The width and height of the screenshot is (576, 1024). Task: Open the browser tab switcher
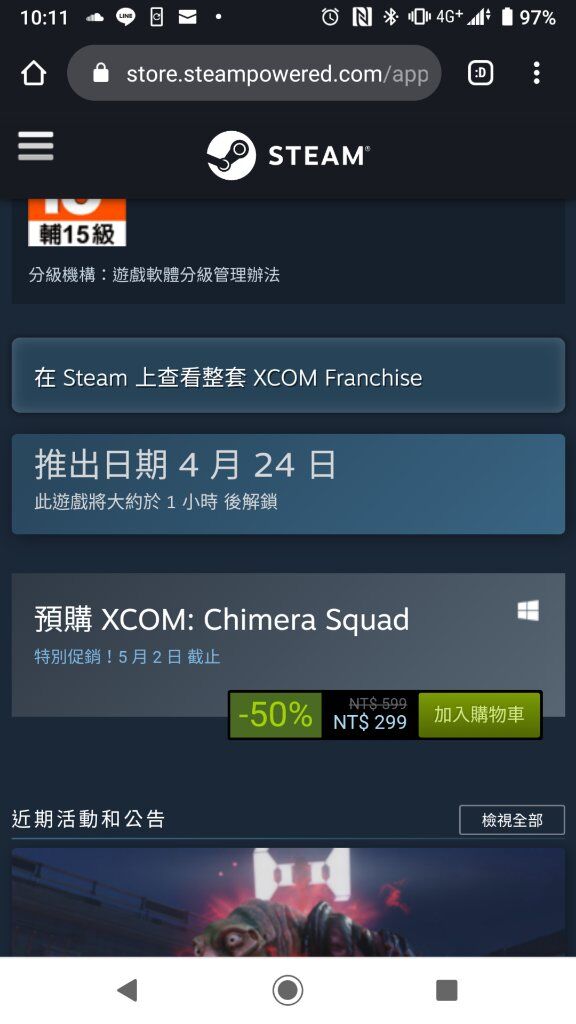481,73
